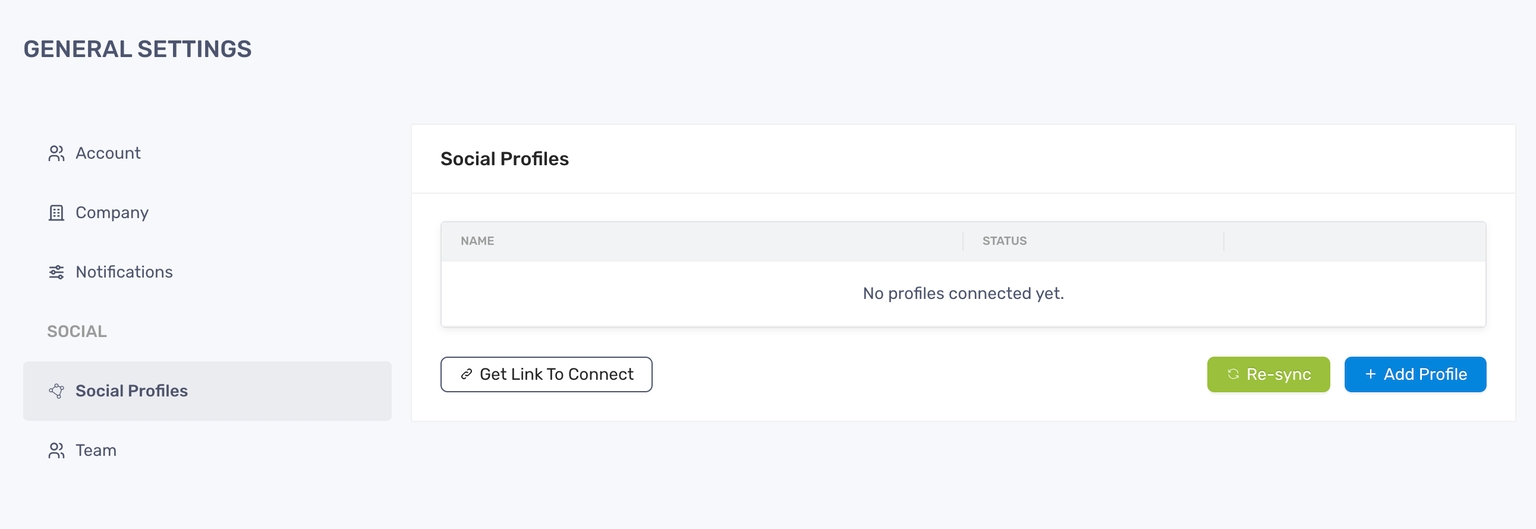Screen dimensions: 1536x529
Task: Click the Team people icon
Action: 56,451
